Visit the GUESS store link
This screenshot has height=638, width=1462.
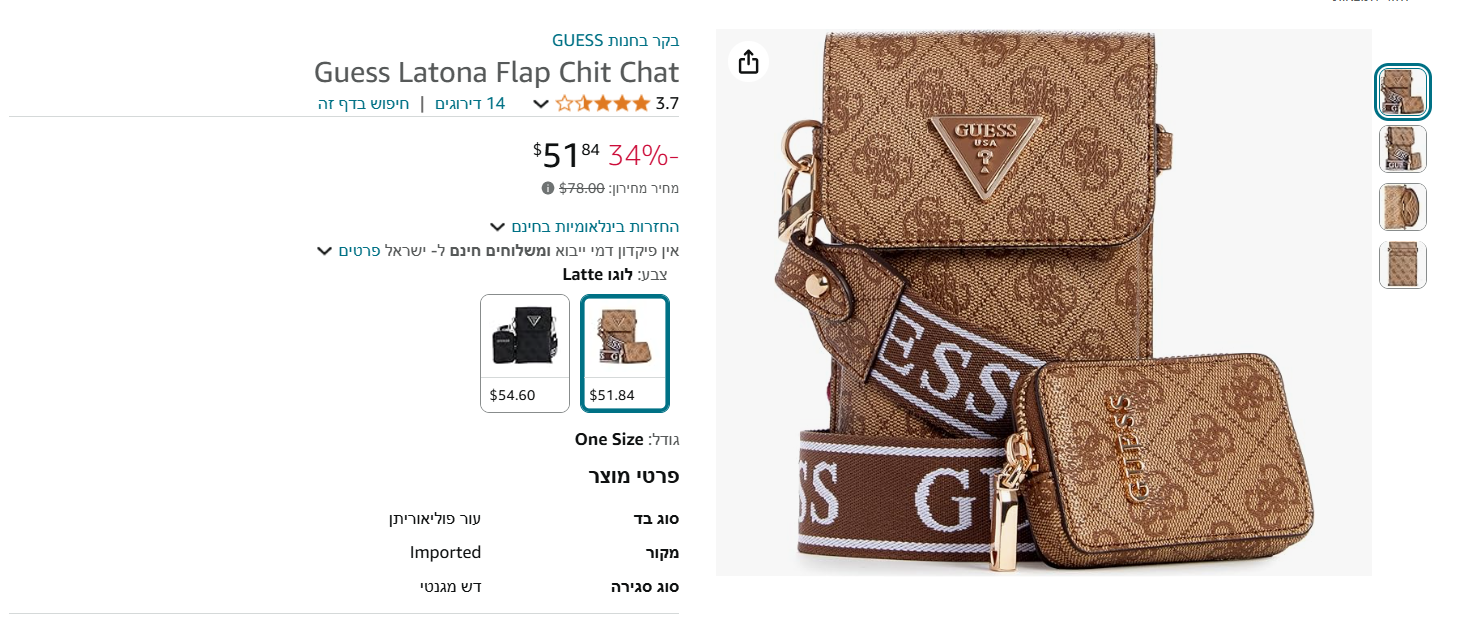click(615, 40)
